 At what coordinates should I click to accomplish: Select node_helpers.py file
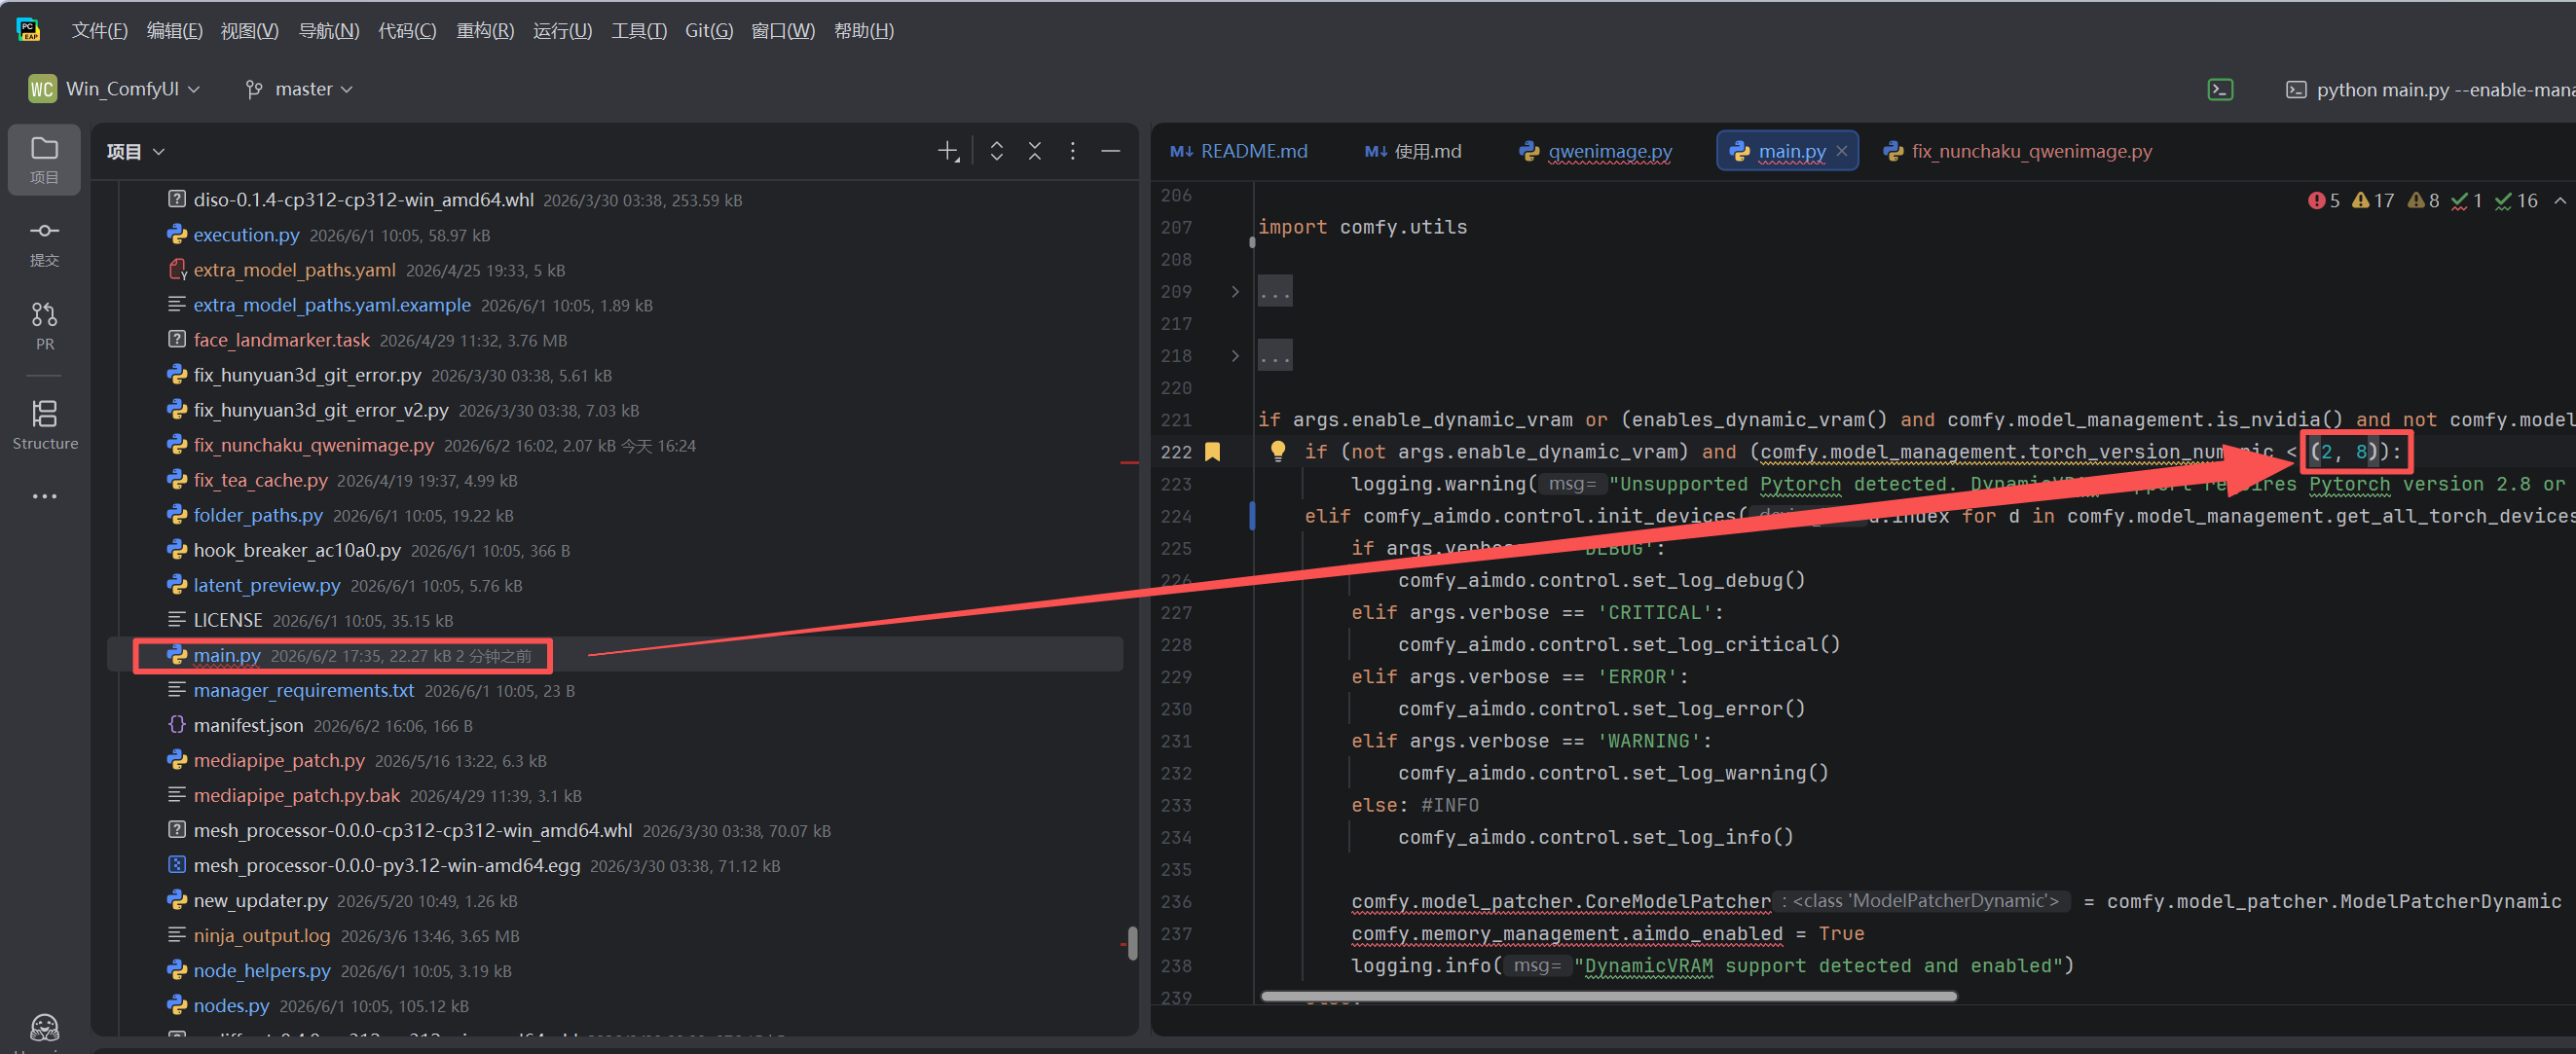pos(261,970)
